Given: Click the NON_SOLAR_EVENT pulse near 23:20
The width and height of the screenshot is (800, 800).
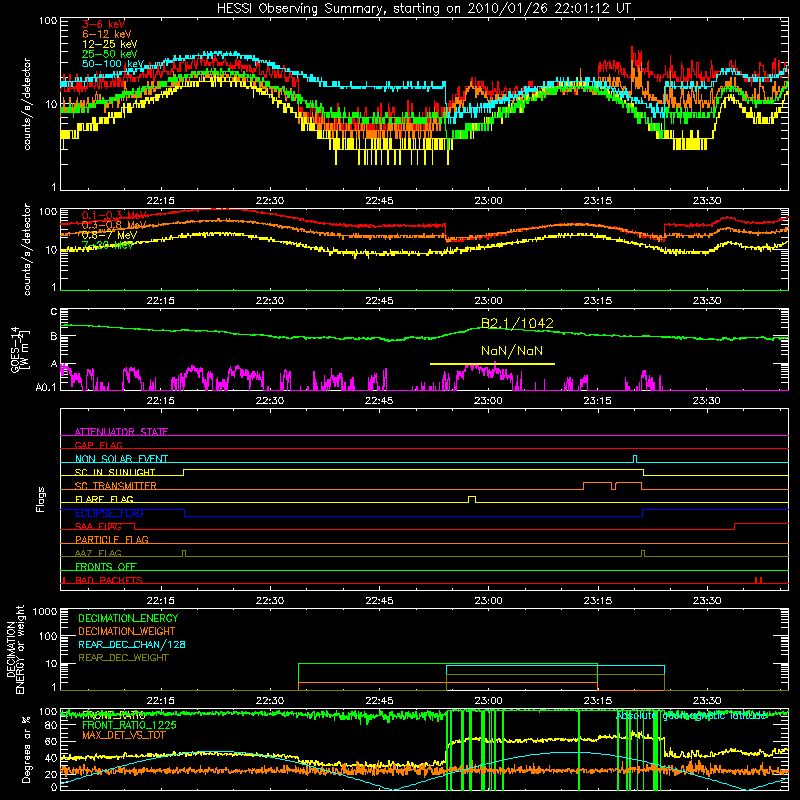Looking at the screenshot, I should pos(635,459).
